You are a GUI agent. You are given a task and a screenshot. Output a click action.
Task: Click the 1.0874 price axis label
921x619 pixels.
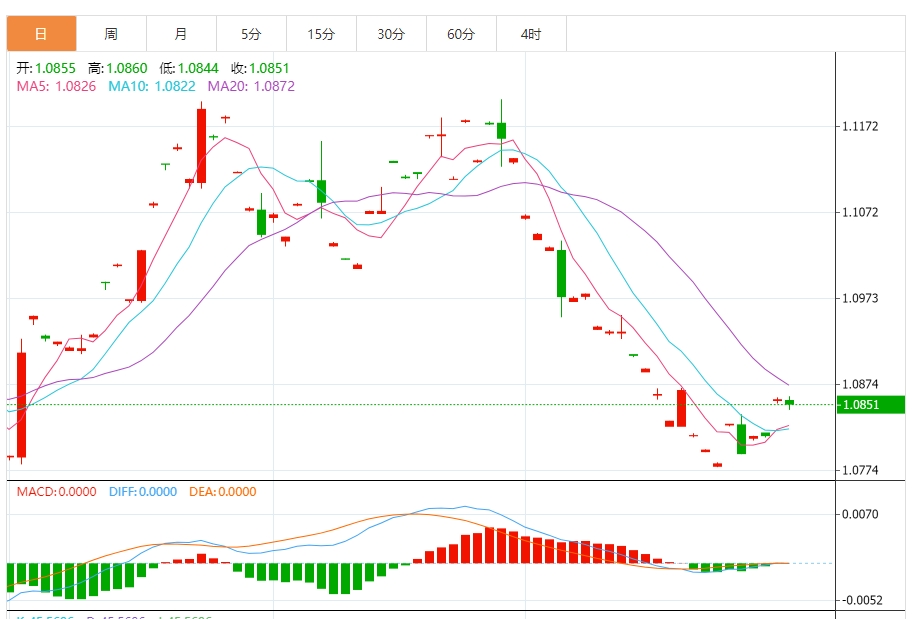(860, 384)
